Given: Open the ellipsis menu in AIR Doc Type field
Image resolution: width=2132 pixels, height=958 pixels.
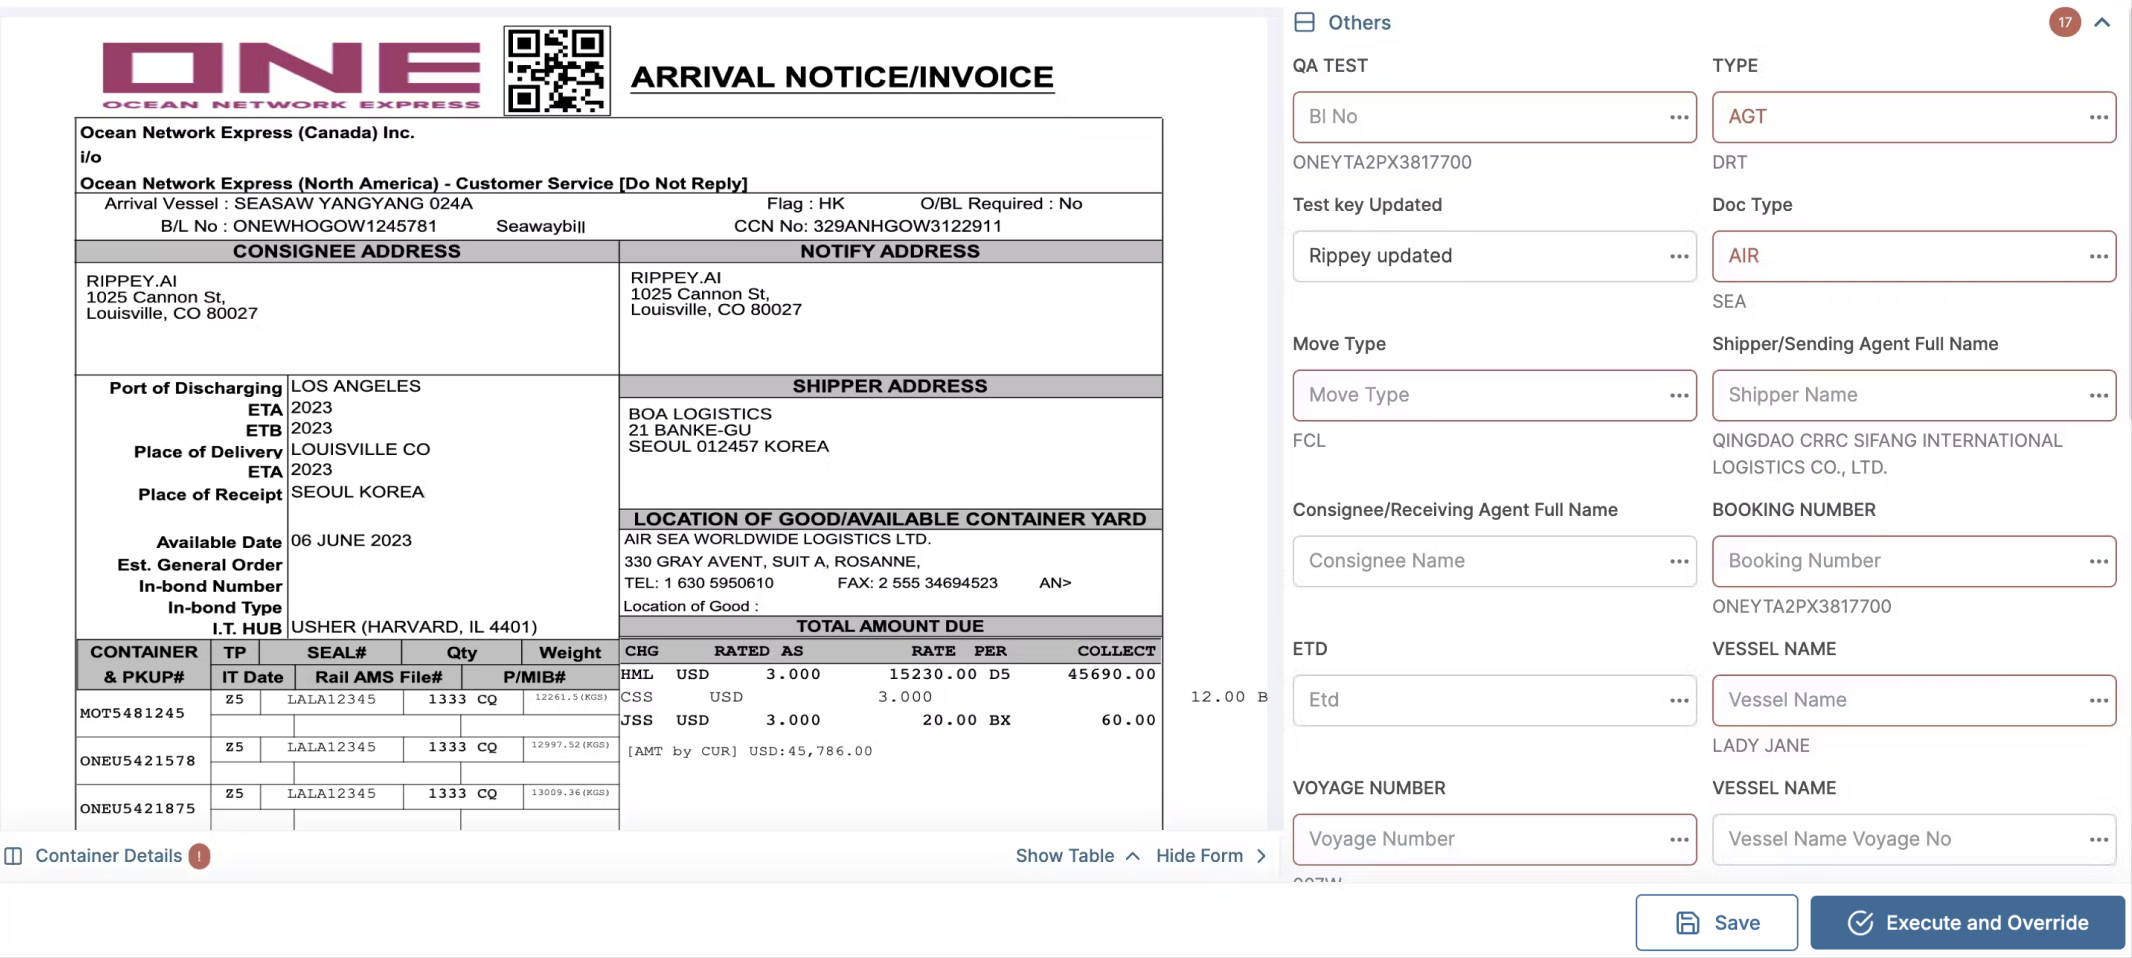Looking at the screenshot, I should (2098, 256).
